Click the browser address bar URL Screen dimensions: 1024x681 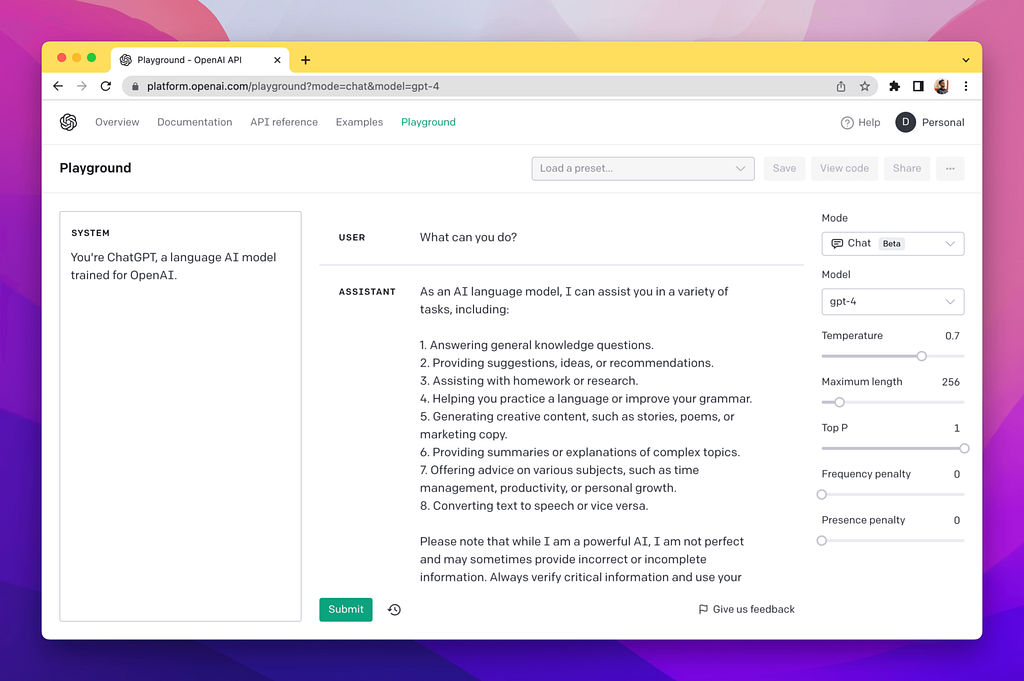point(293,86)
